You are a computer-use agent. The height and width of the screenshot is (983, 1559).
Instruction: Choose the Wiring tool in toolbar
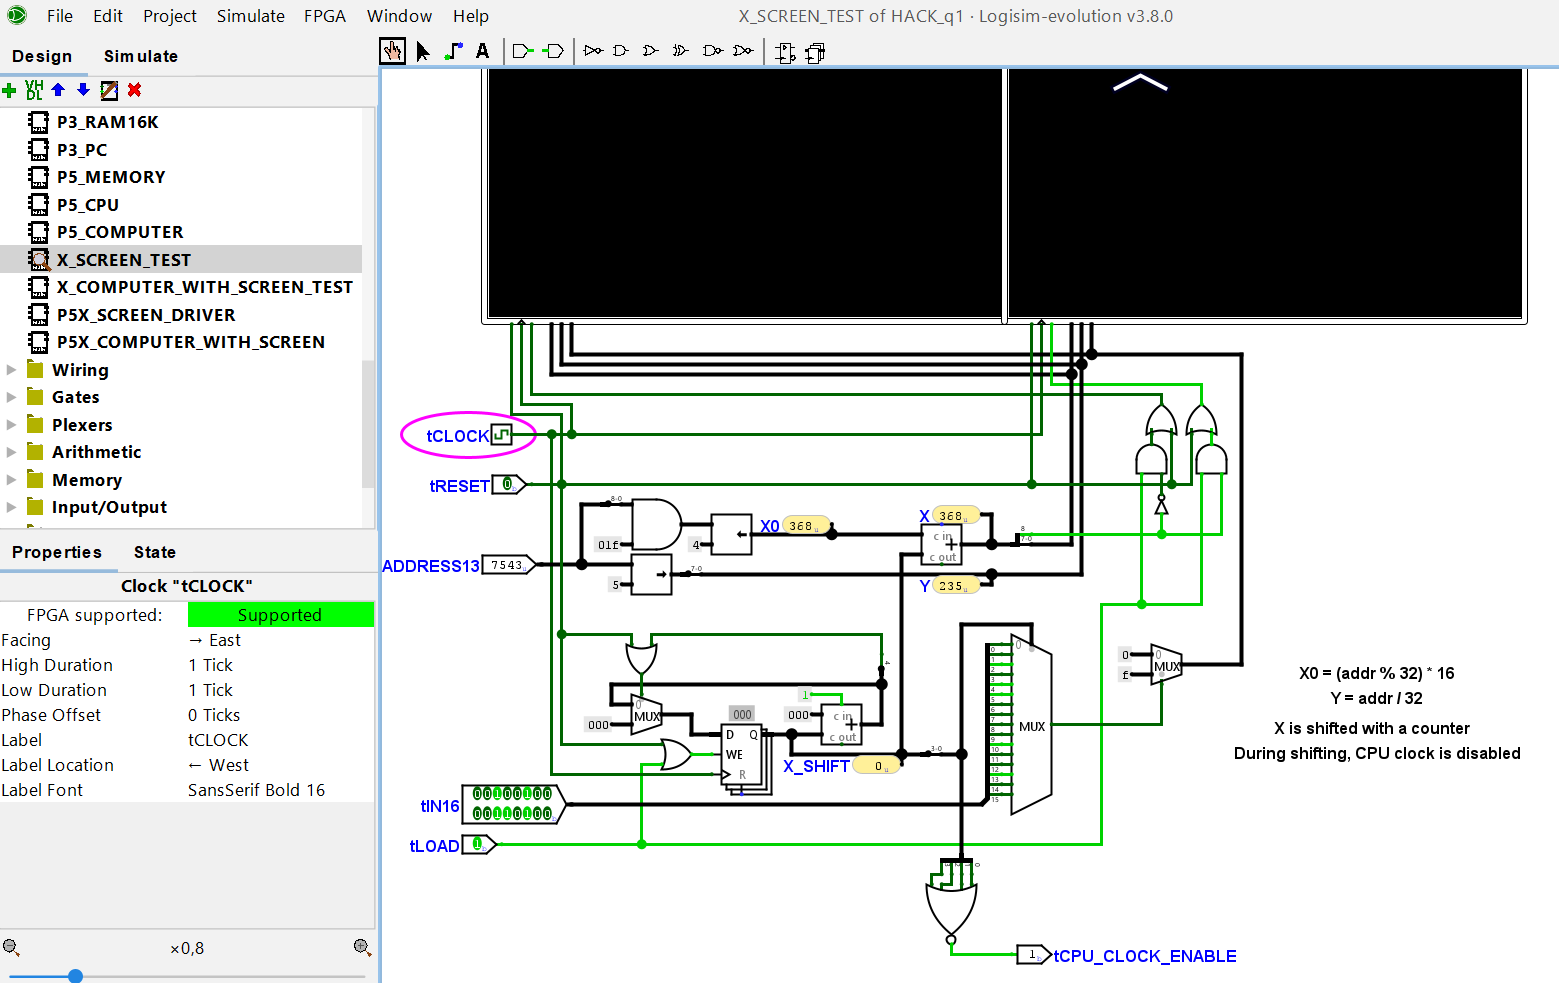453,51
